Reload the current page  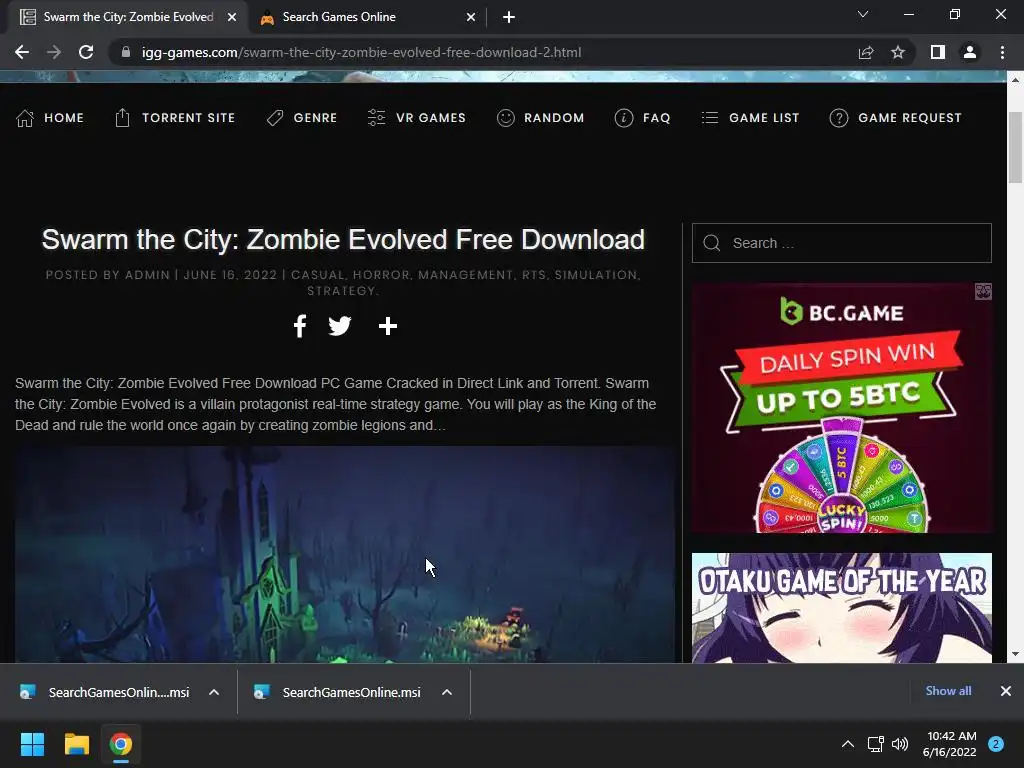tap(86, 52)
